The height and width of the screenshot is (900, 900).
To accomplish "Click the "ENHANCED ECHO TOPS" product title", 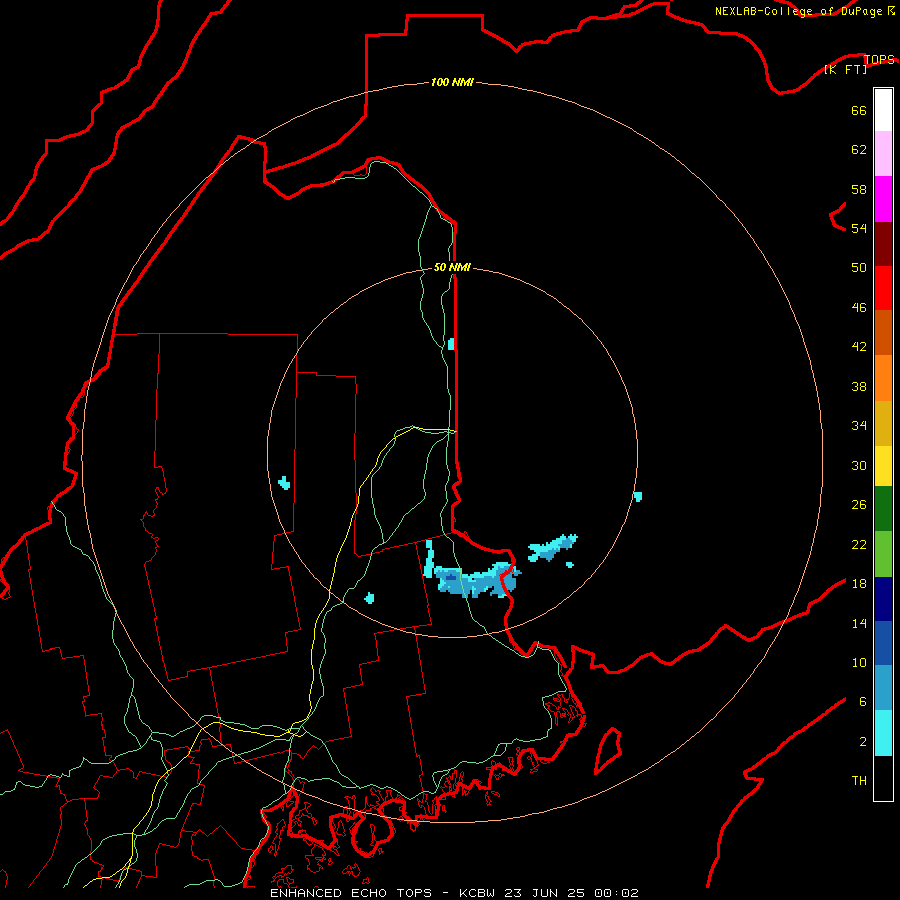I will (x=351, y=893).
